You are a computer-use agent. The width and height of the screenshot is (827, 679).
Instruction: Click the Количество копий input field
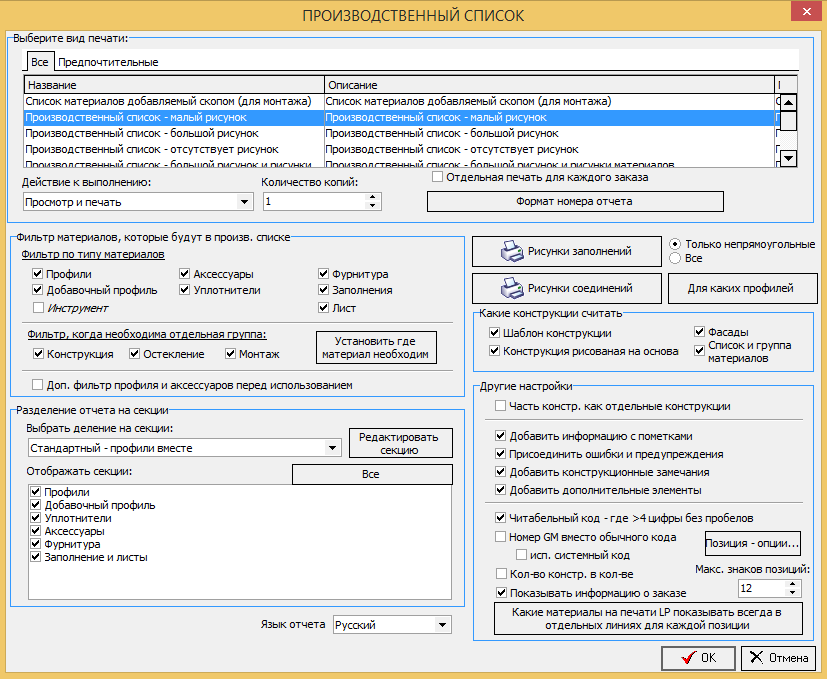(x=314, y=202)
